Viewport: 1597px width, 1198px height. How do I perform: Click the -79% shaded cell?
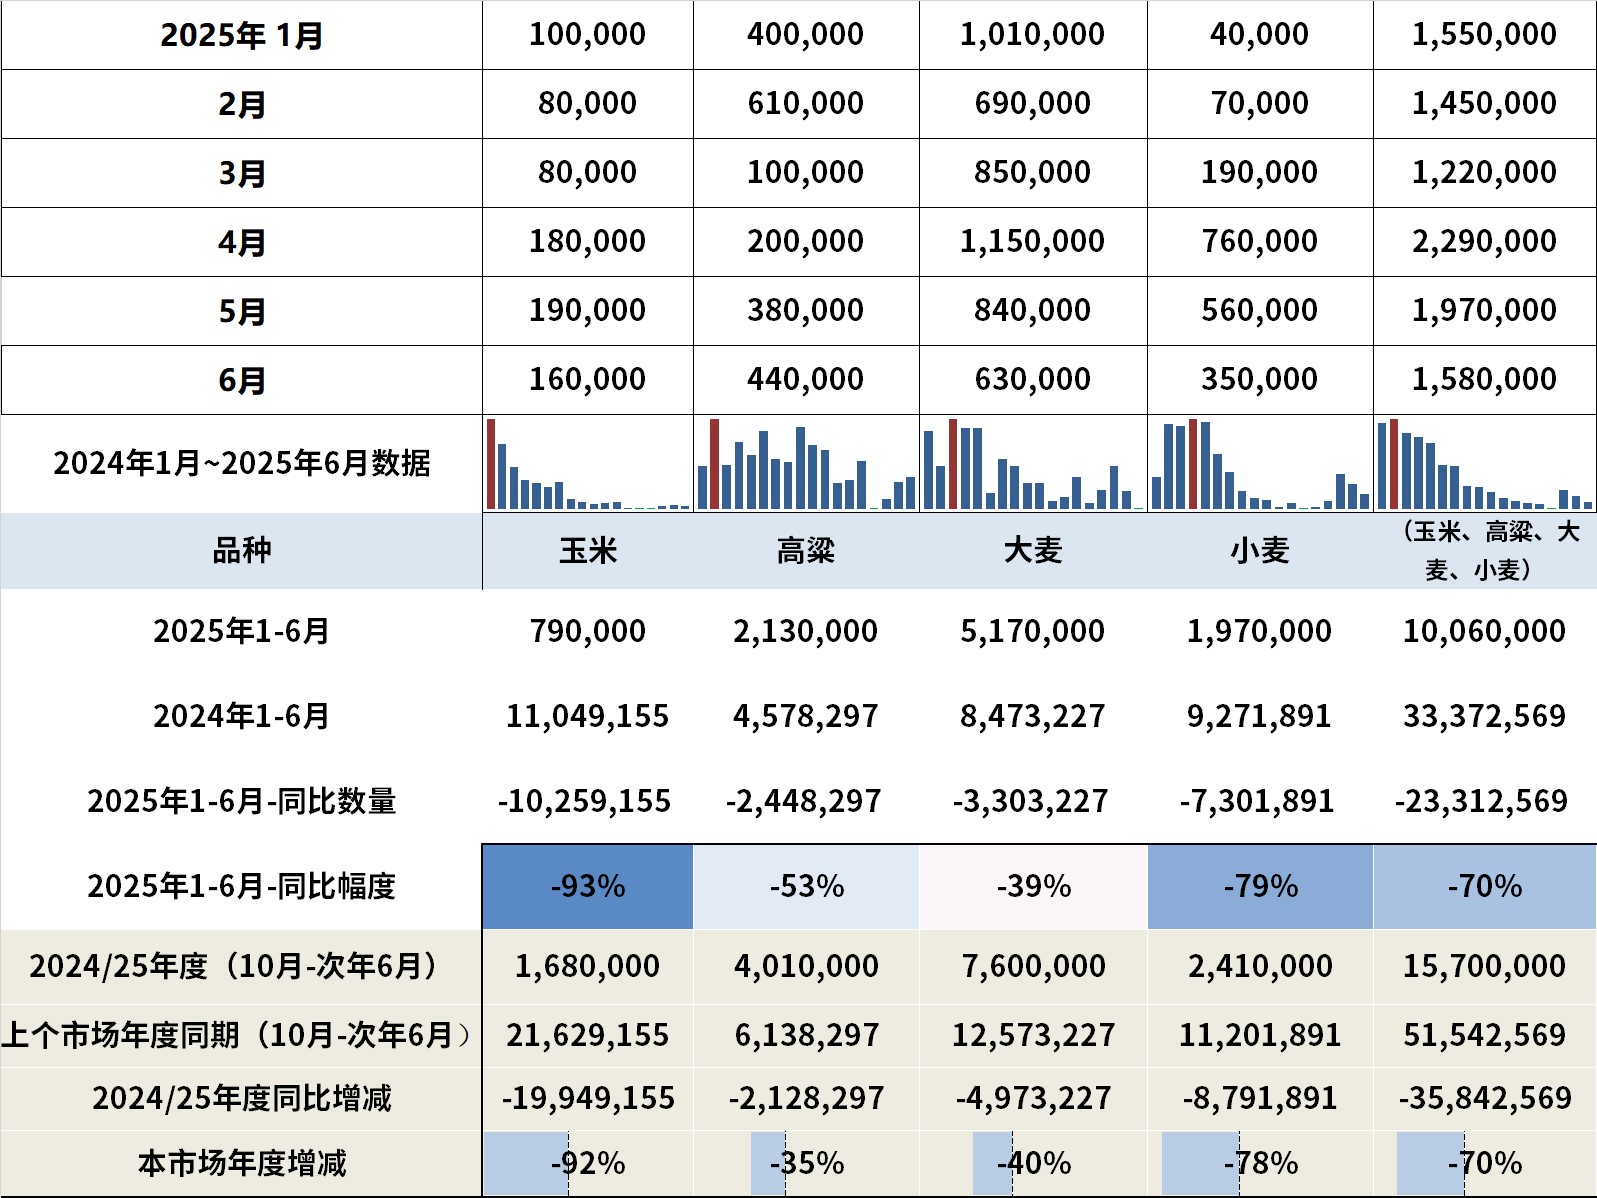pos(1260,887)
